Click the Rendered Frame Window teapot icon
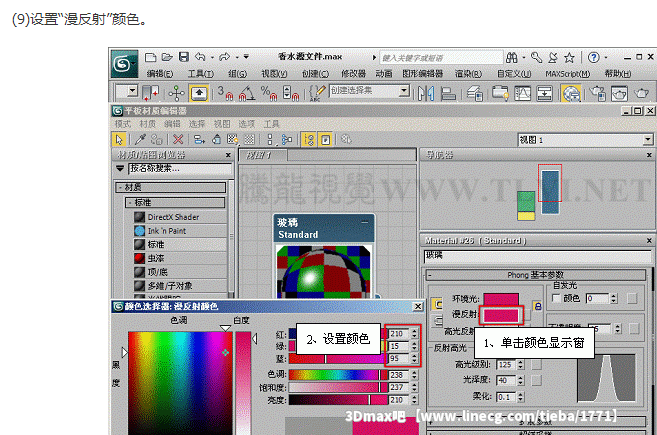 tap(619, 93)
